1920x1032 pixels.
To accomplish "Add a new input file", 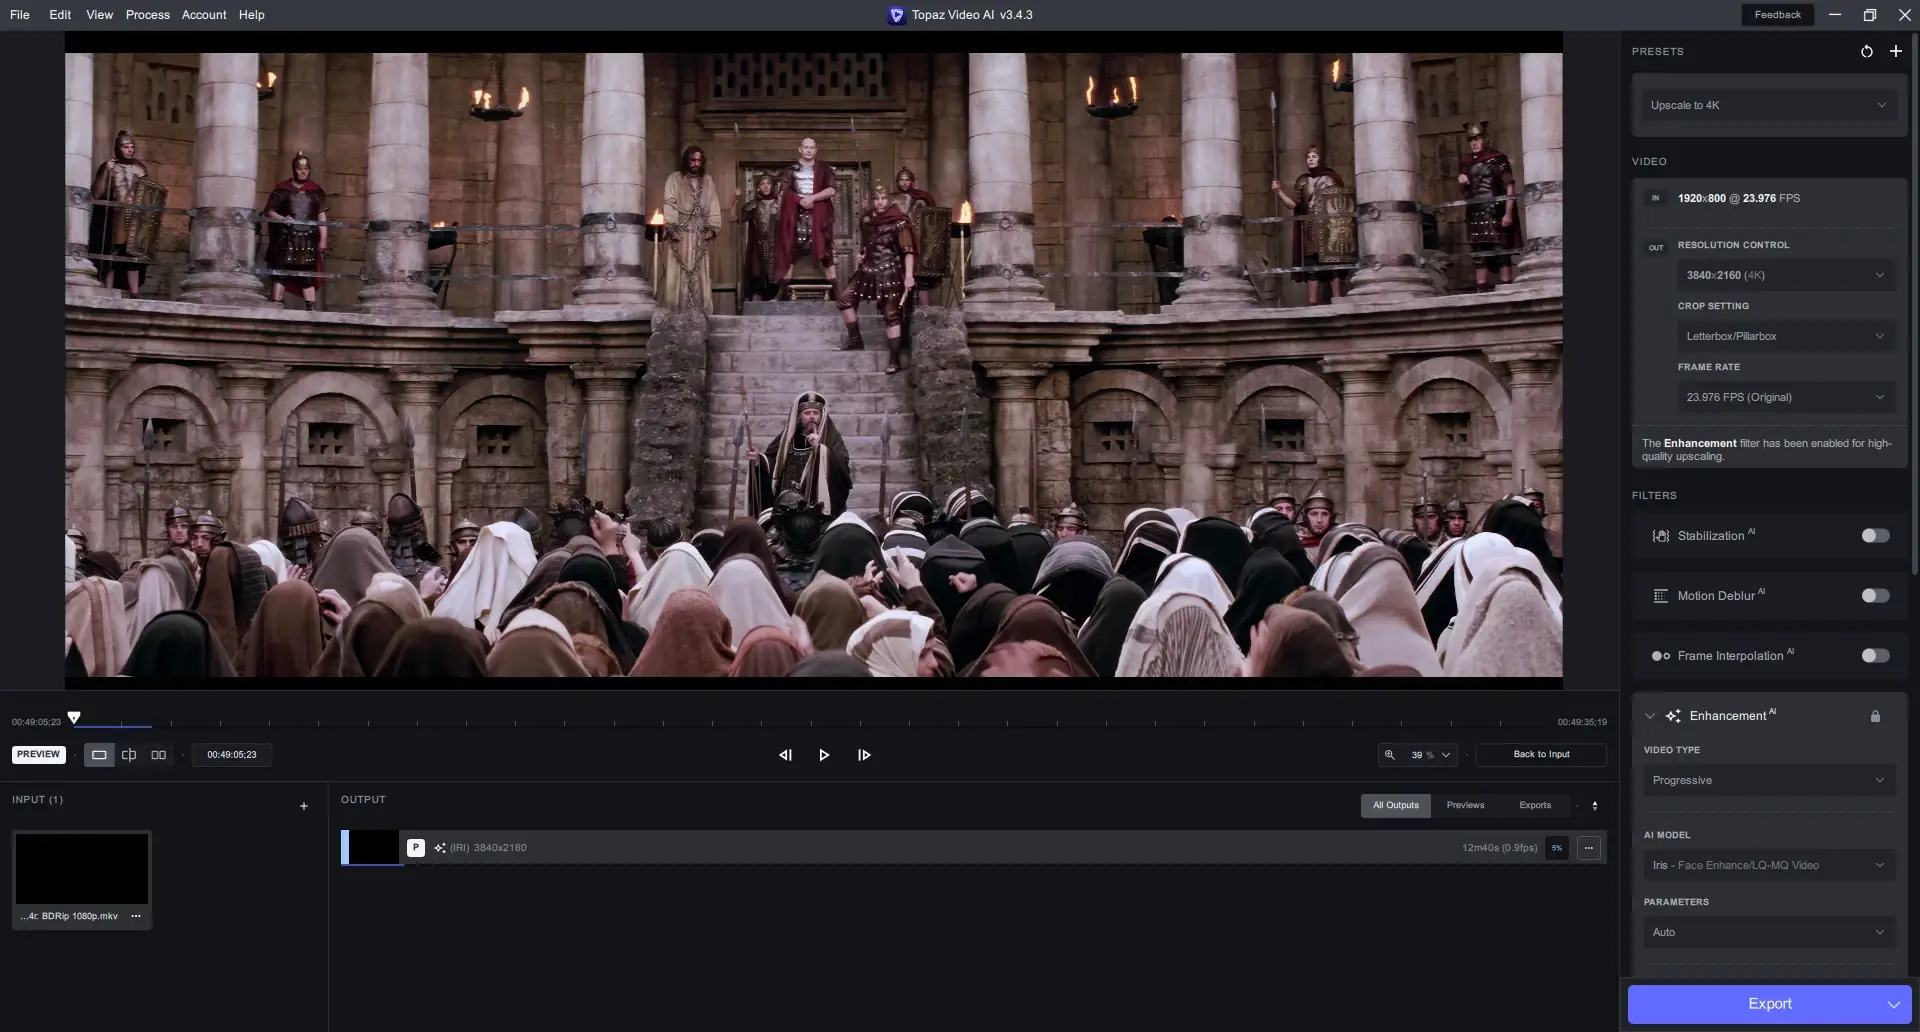I will (x=304, y=806).
